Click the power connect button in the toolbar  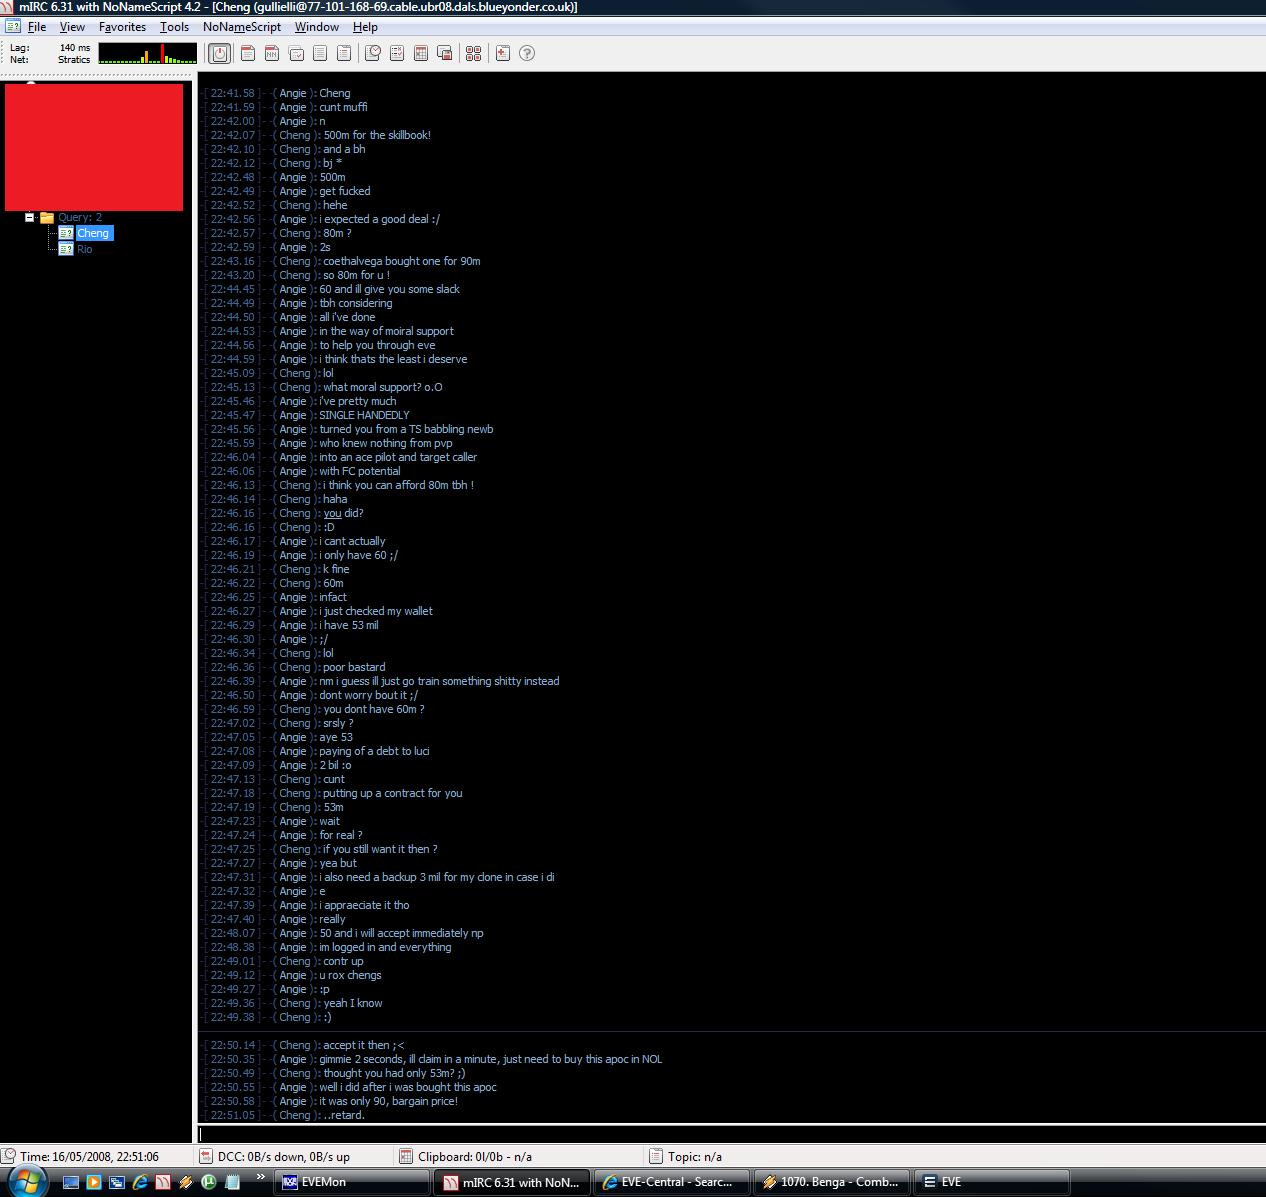coord(220,53)
